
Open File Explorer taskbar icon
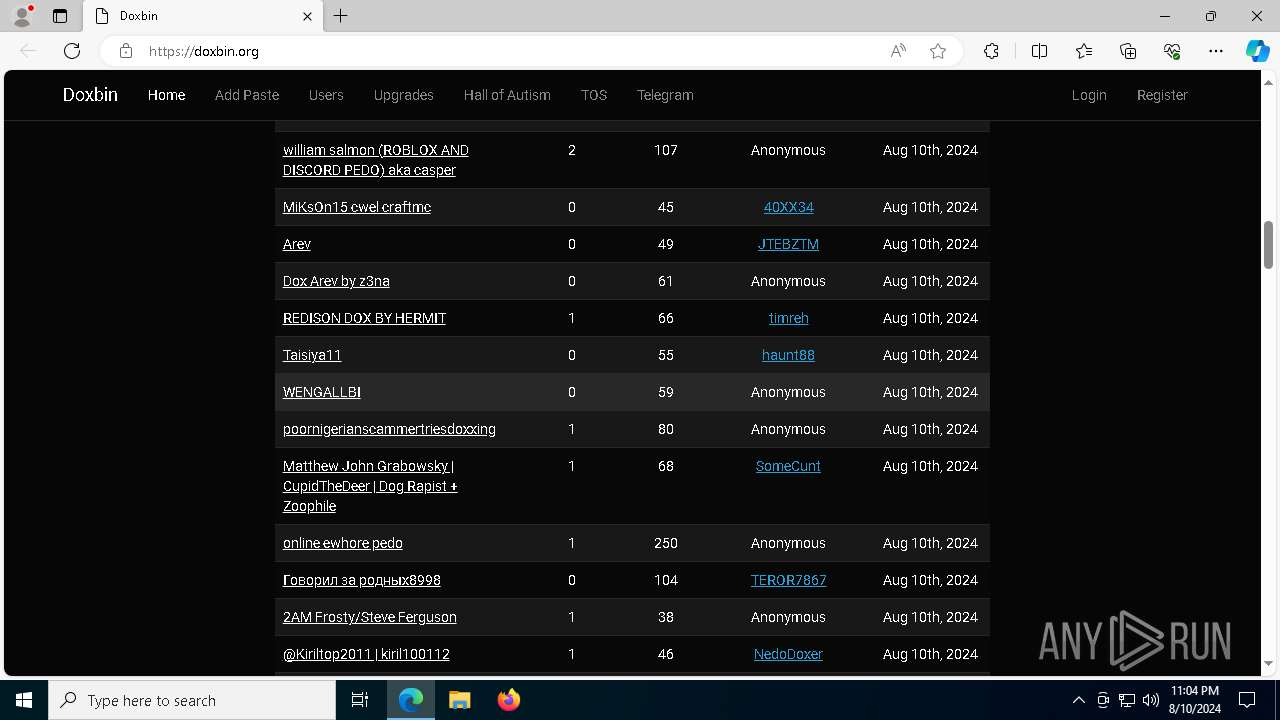(x=459, y=700)
